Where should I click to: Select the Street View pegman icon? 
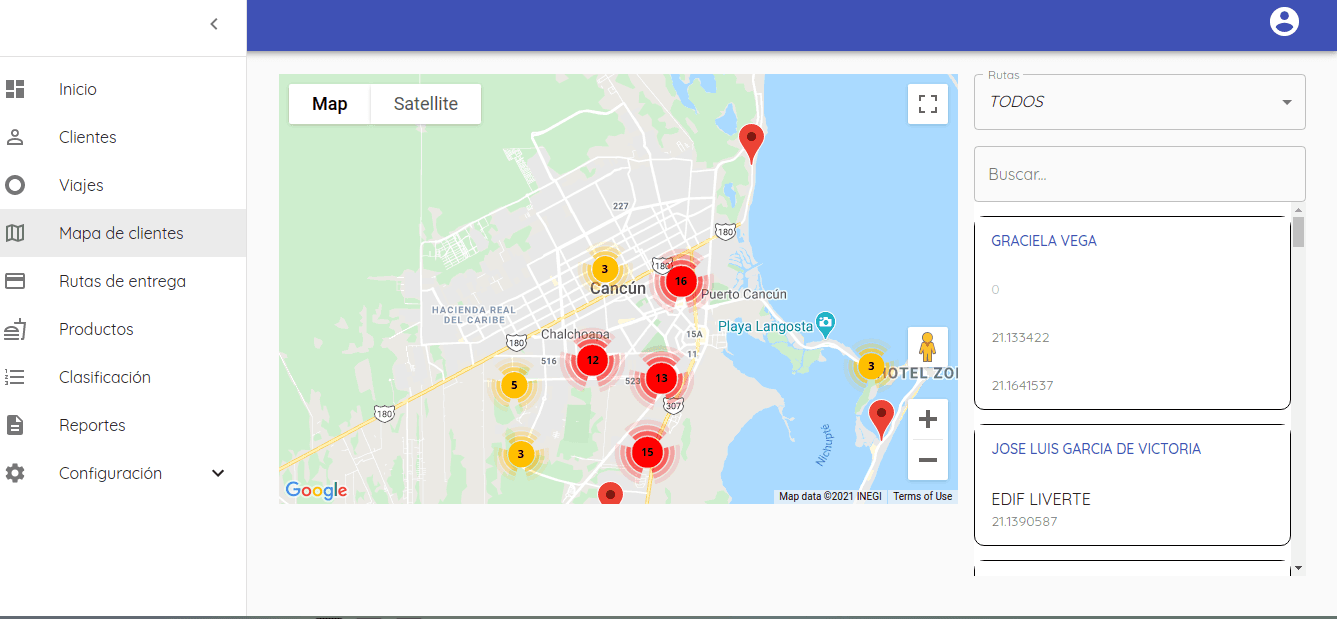(x=928, y=347)
